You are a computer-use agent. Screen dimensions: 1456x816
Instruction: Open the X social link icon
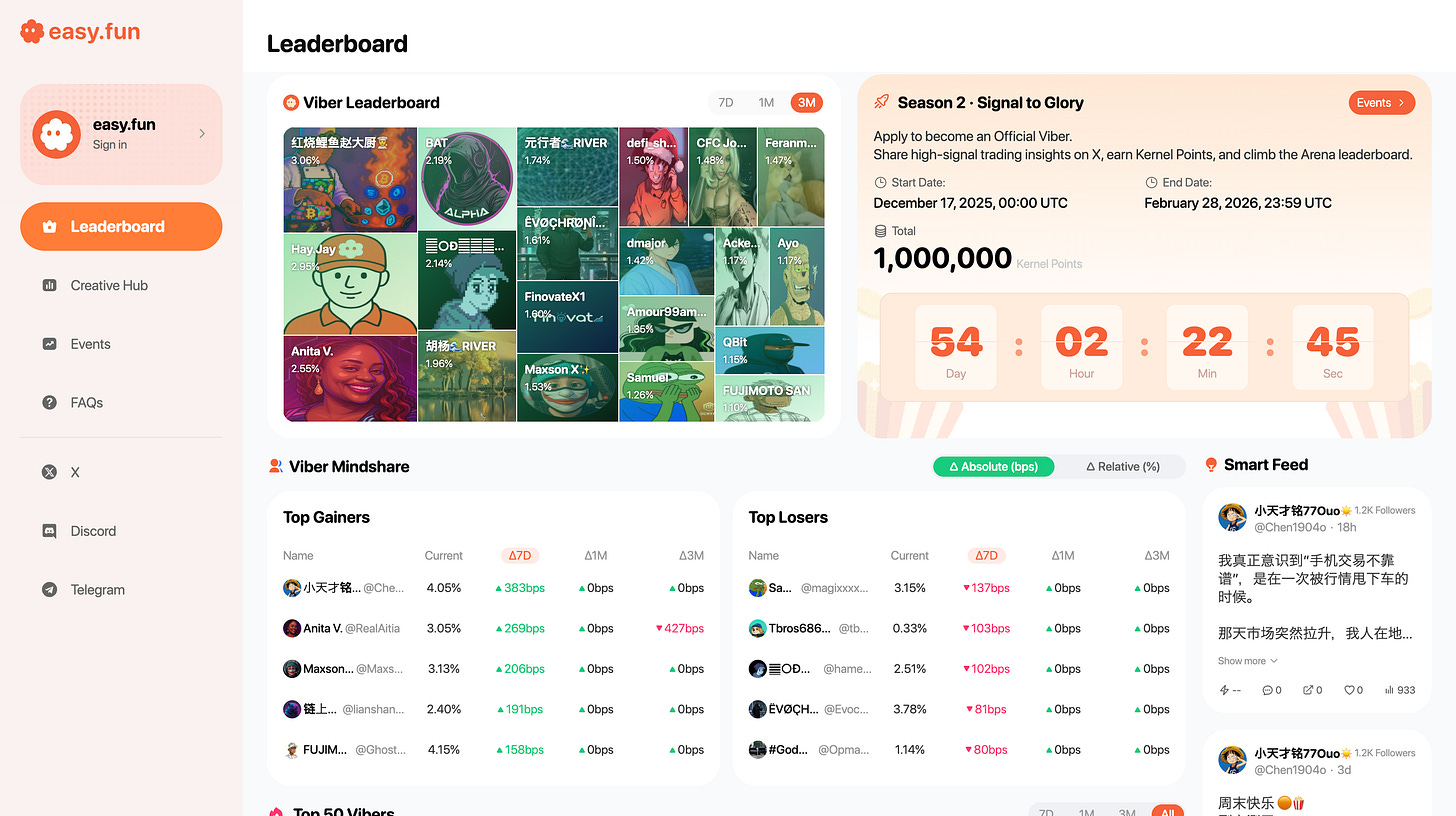pyautogui.click(x=49, y=472)
